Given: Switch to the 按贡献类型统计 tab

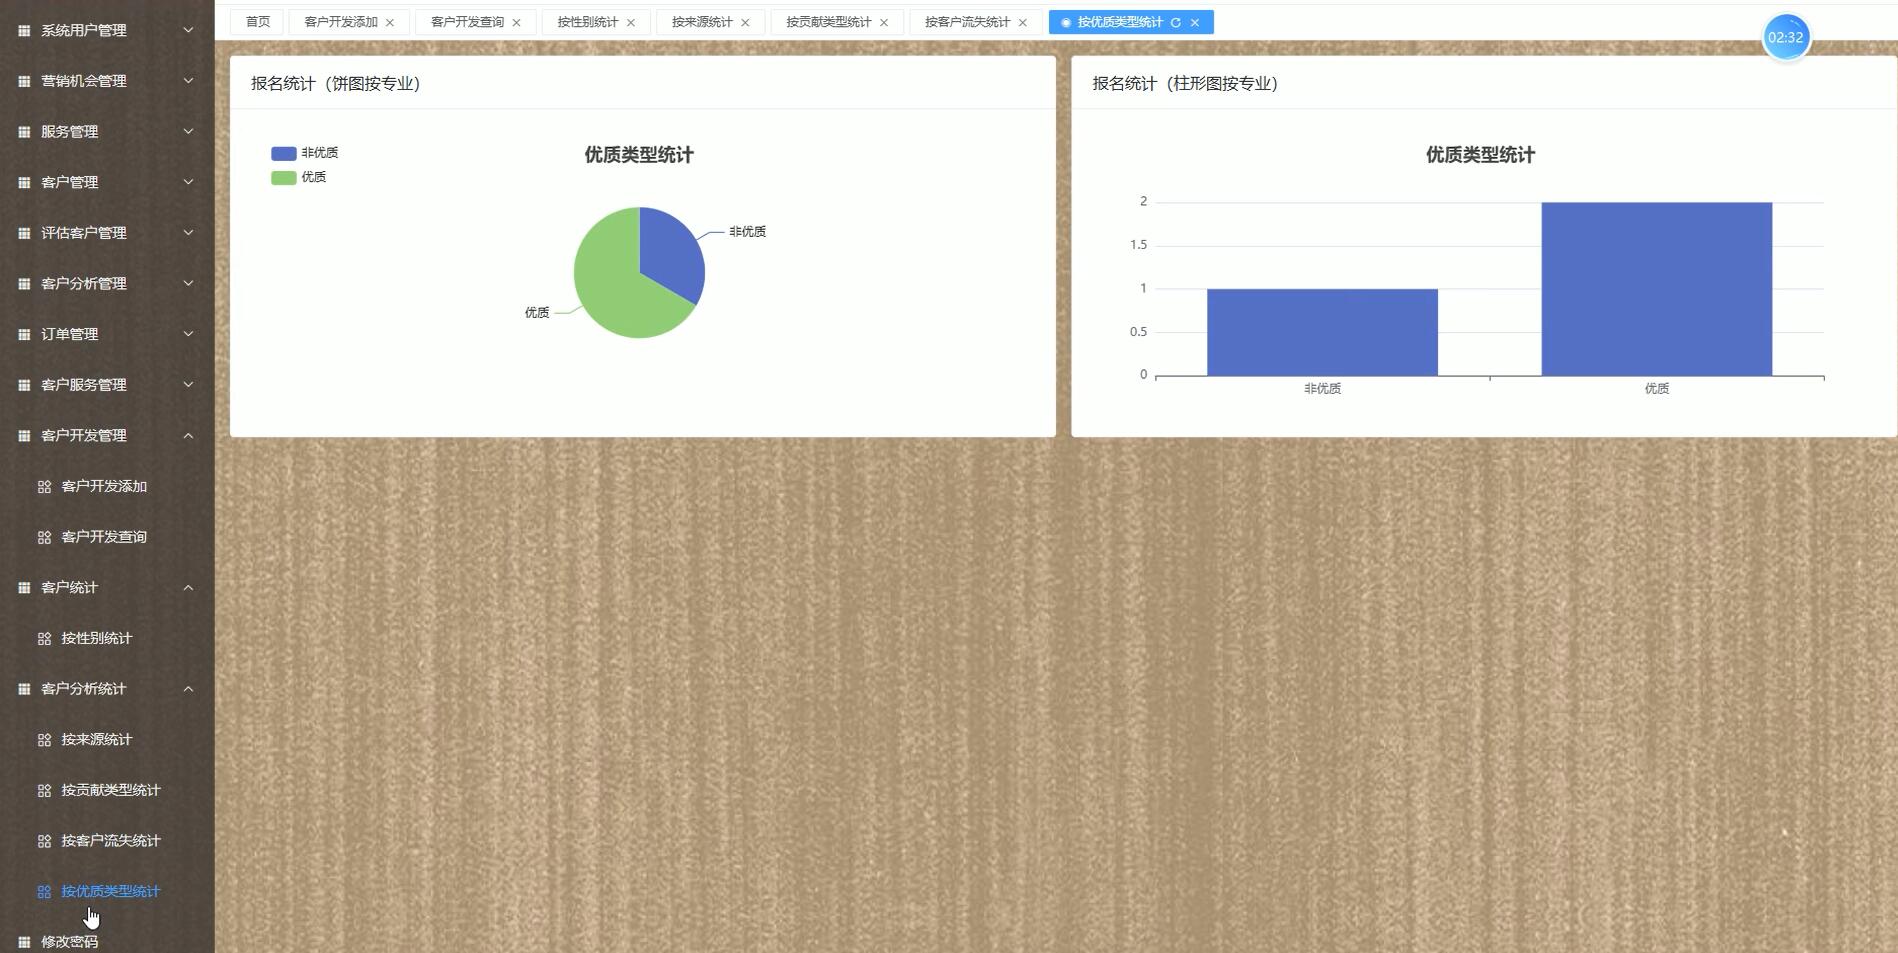Looking at the screenshot, I should pos(828,22).
